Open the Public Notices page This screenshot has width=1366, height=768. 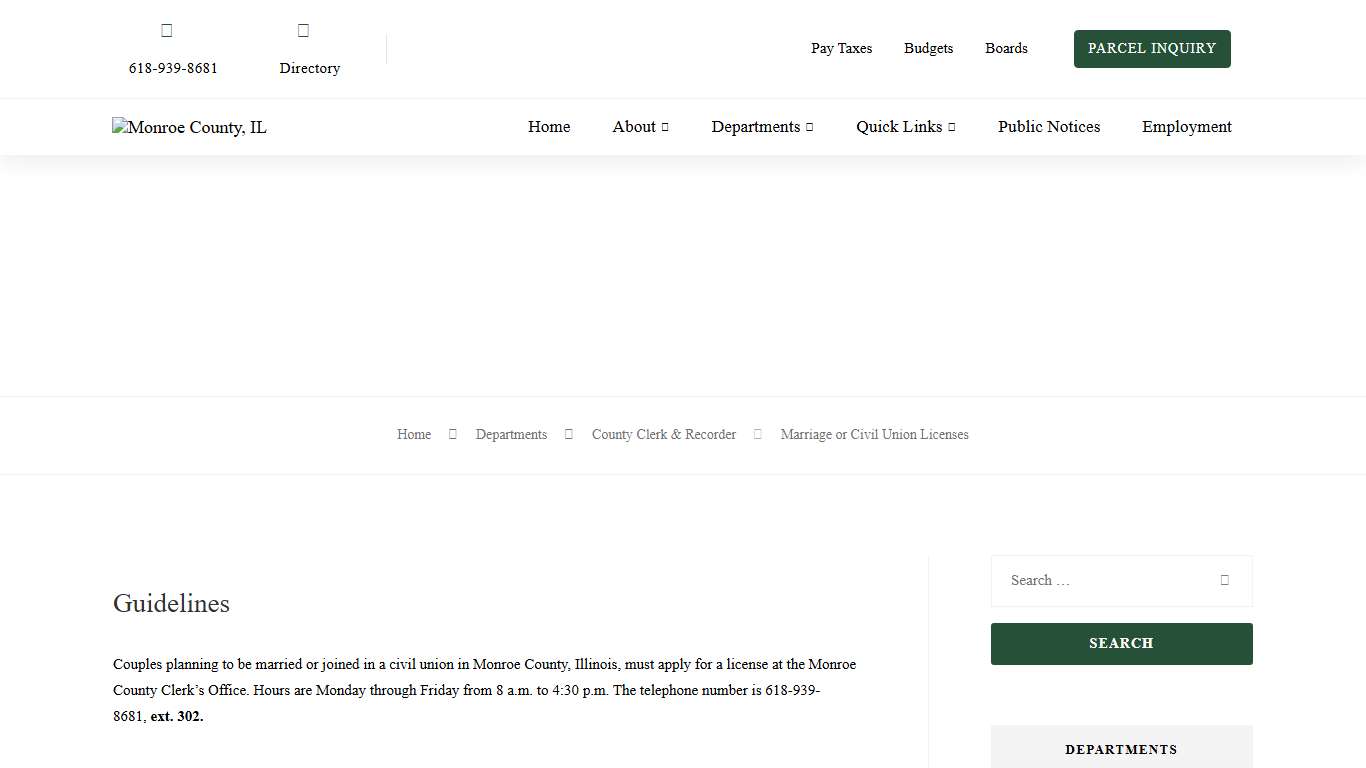1048,127
